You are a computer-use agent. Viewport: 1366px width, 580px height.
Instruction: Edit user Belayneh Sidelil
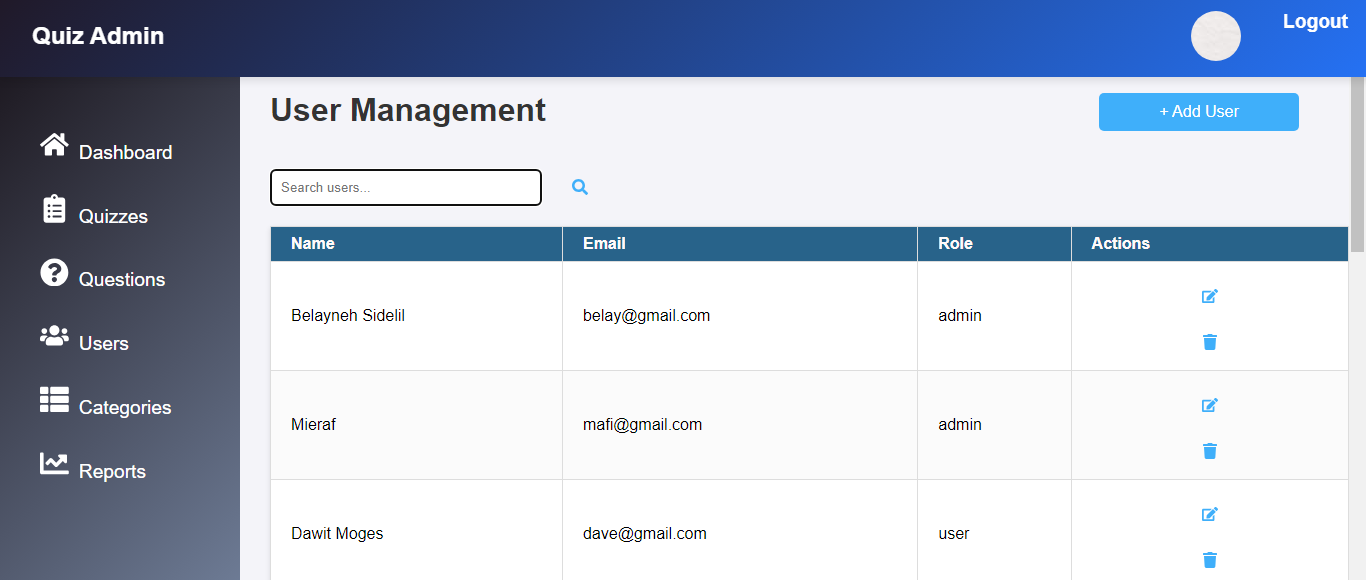1209,296
